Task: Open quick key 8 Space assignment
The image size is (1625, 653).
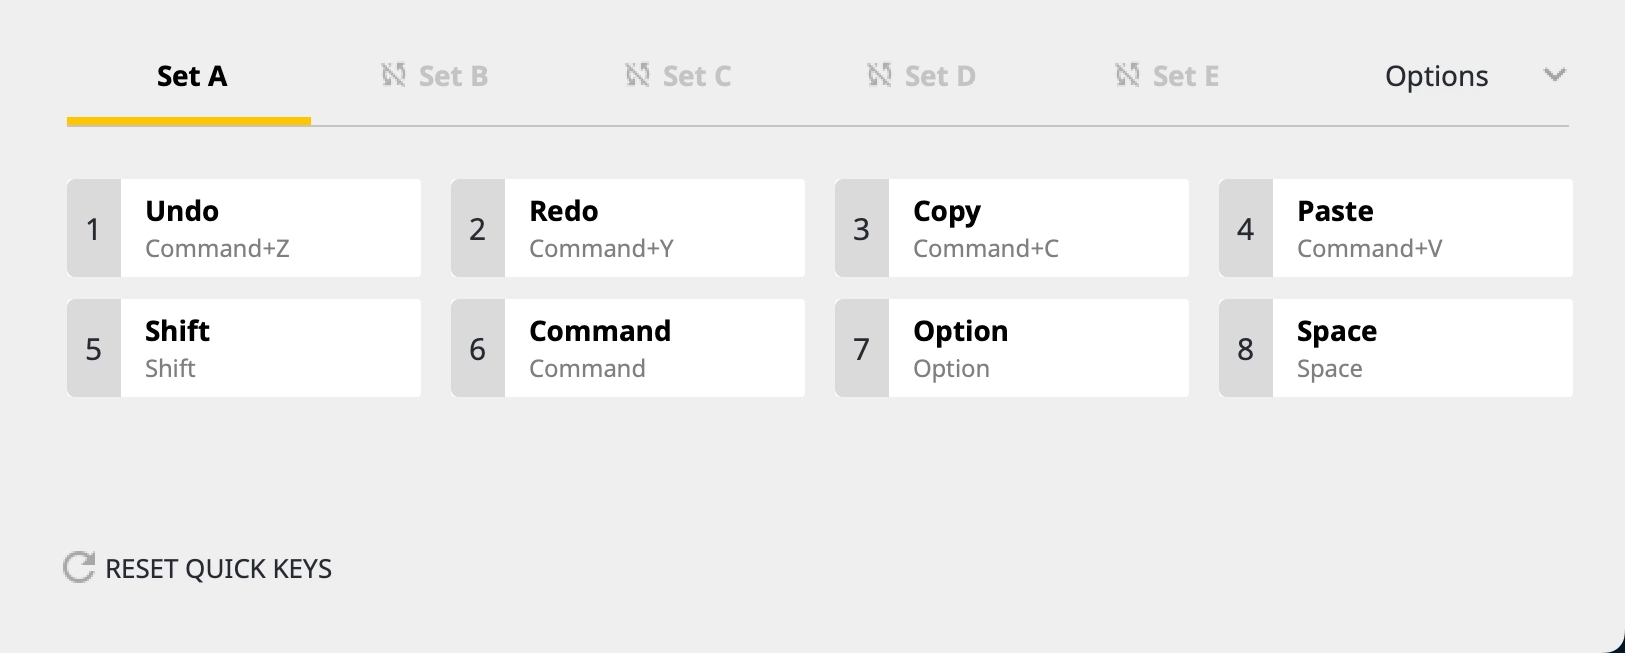Action: click(1396, 348)
